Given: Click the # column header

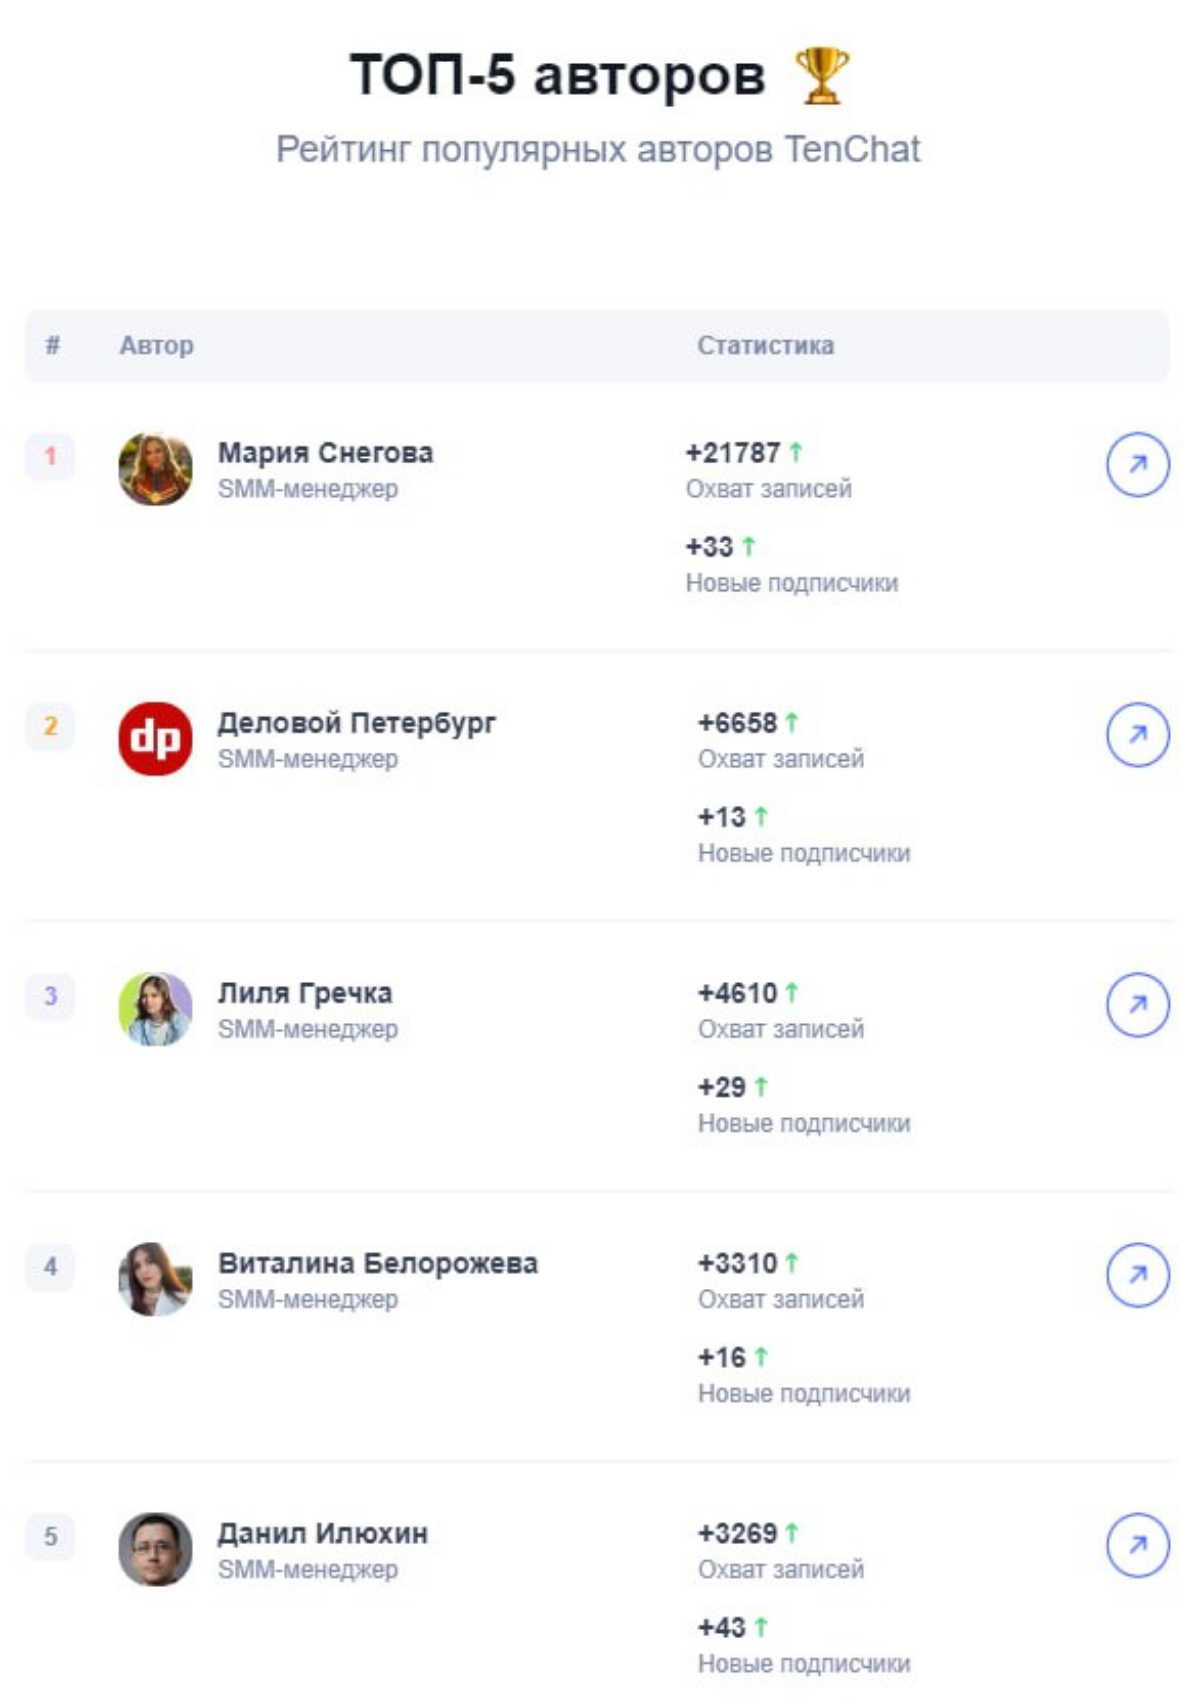Looking at the screenshot, I should pos(52,345).
